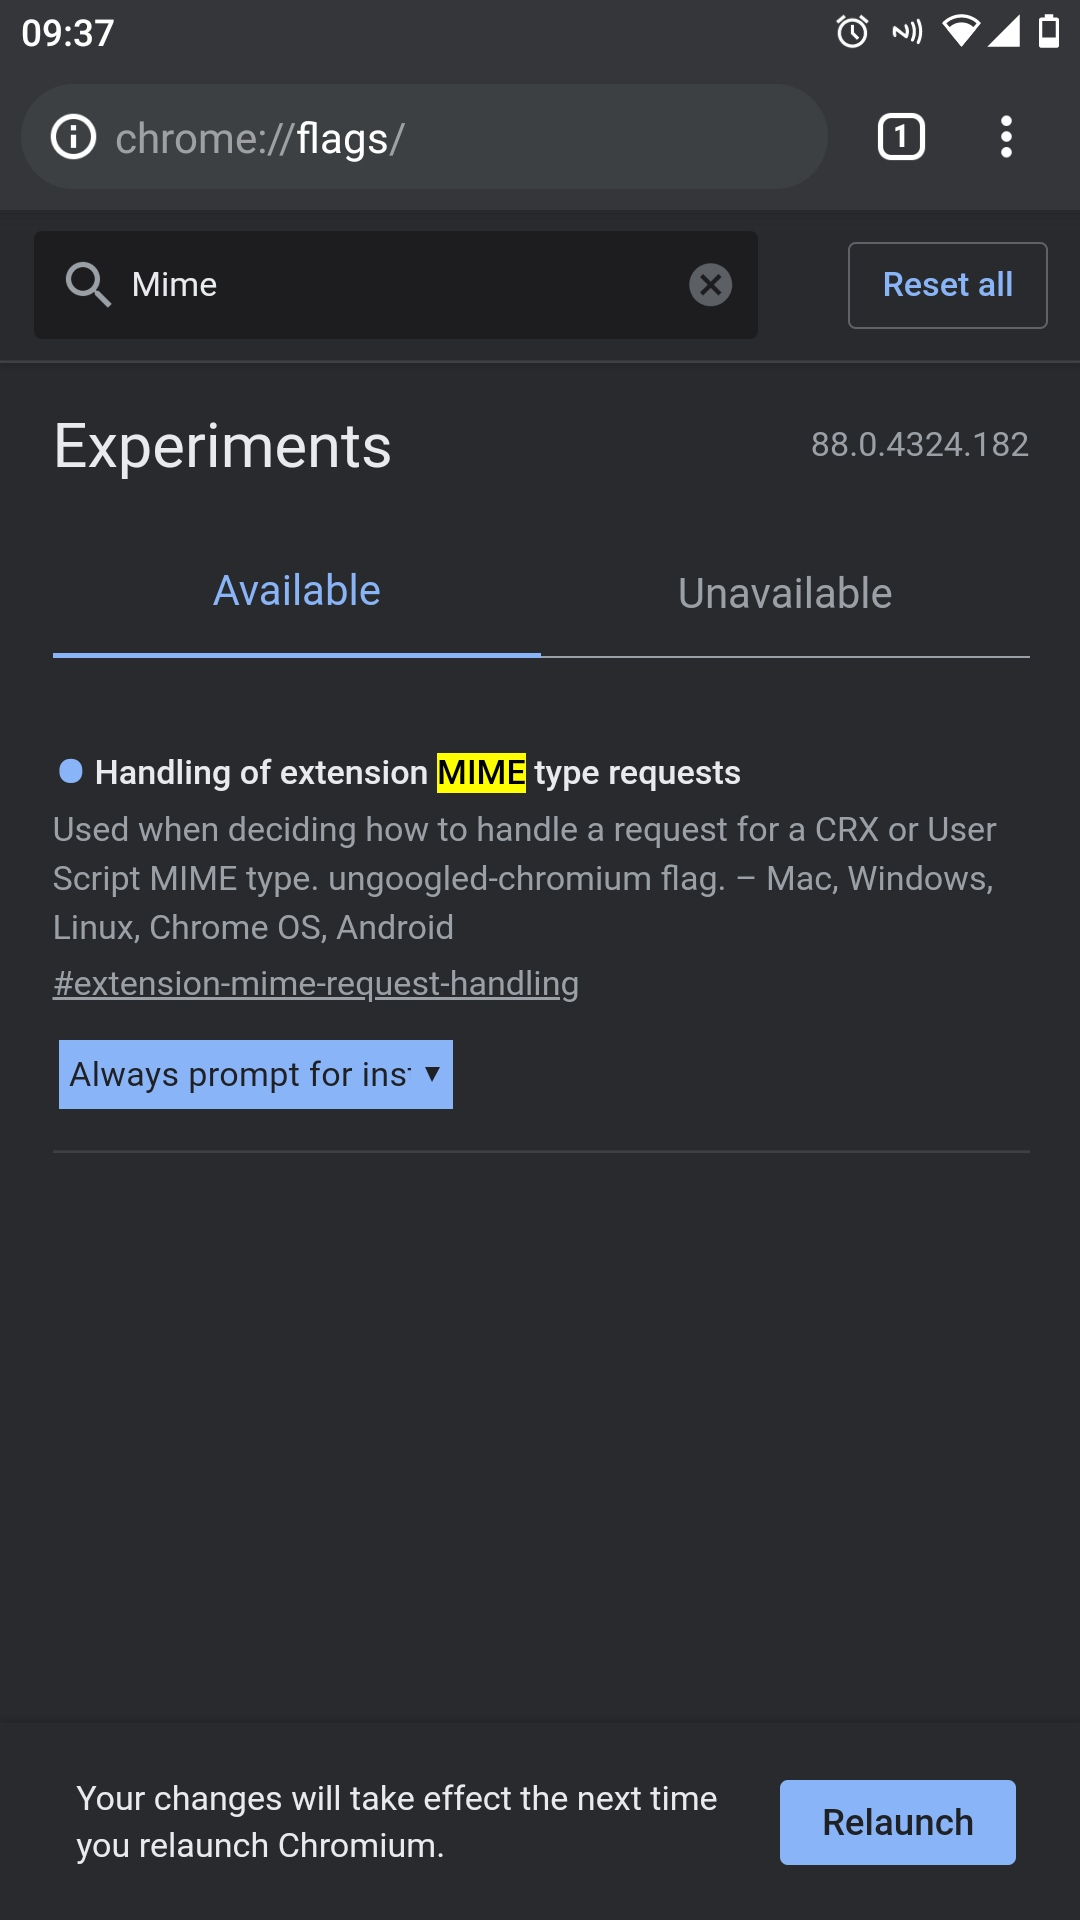The width and height of the screenshot is (1080, 1920).
Task: Clear the Mime search text
Action: tap(710, 285)
